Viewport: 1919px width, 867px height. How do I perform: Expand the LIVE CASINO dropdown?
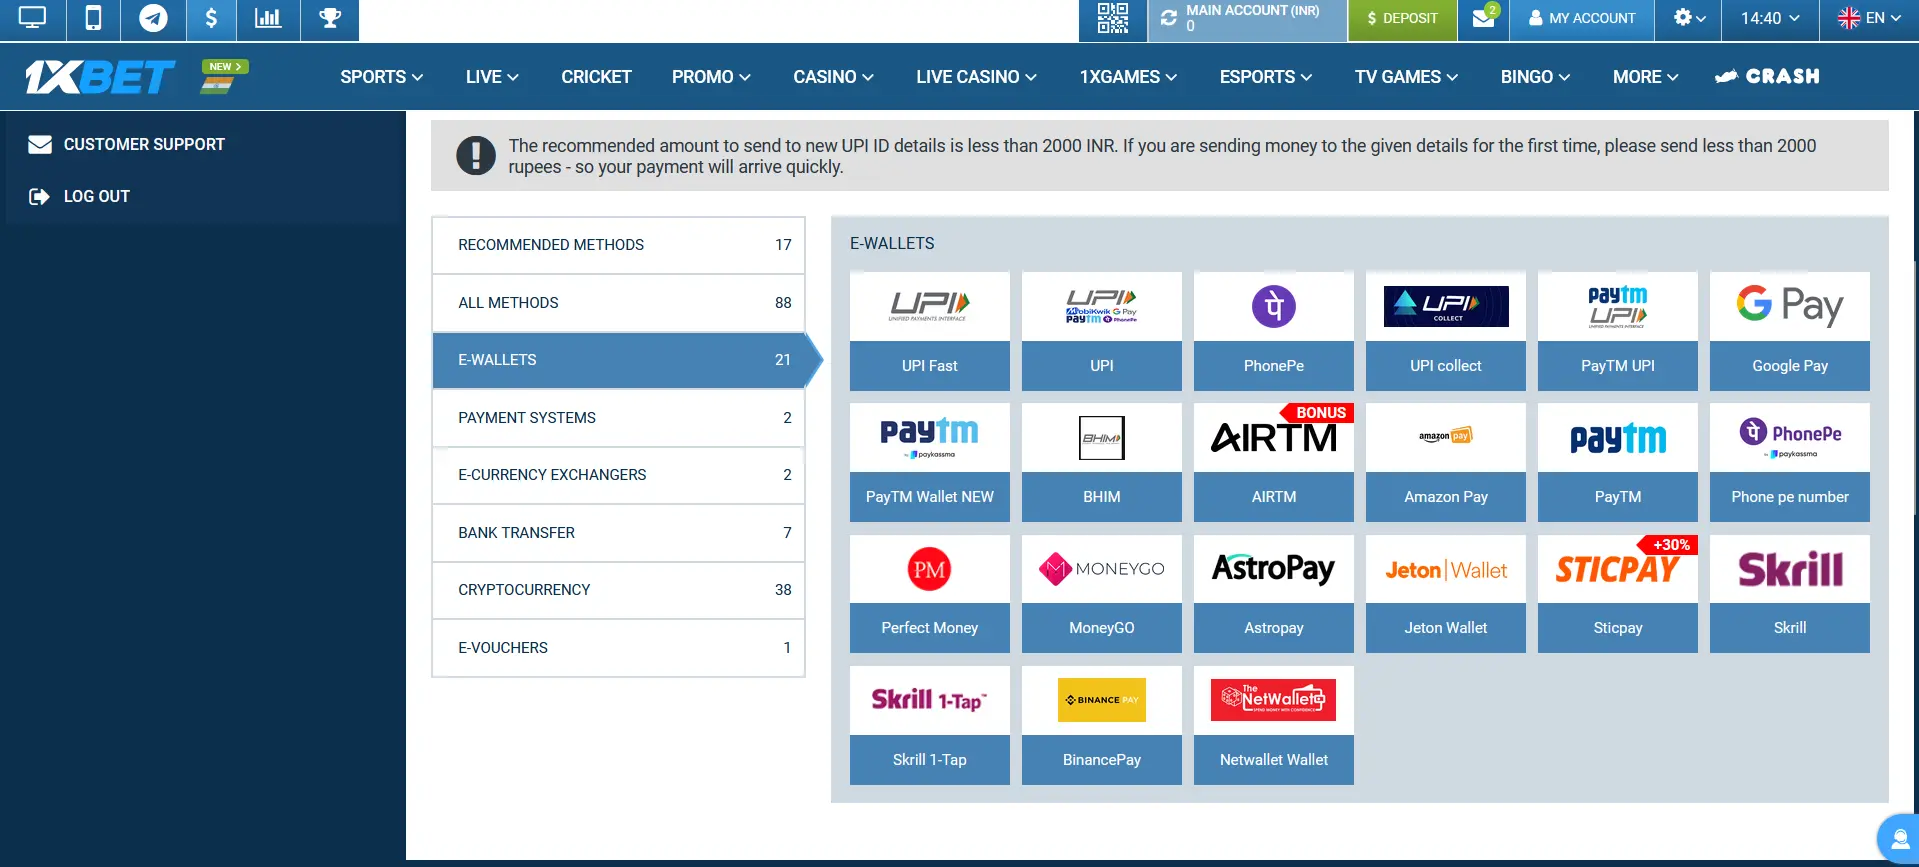point(976,77)
